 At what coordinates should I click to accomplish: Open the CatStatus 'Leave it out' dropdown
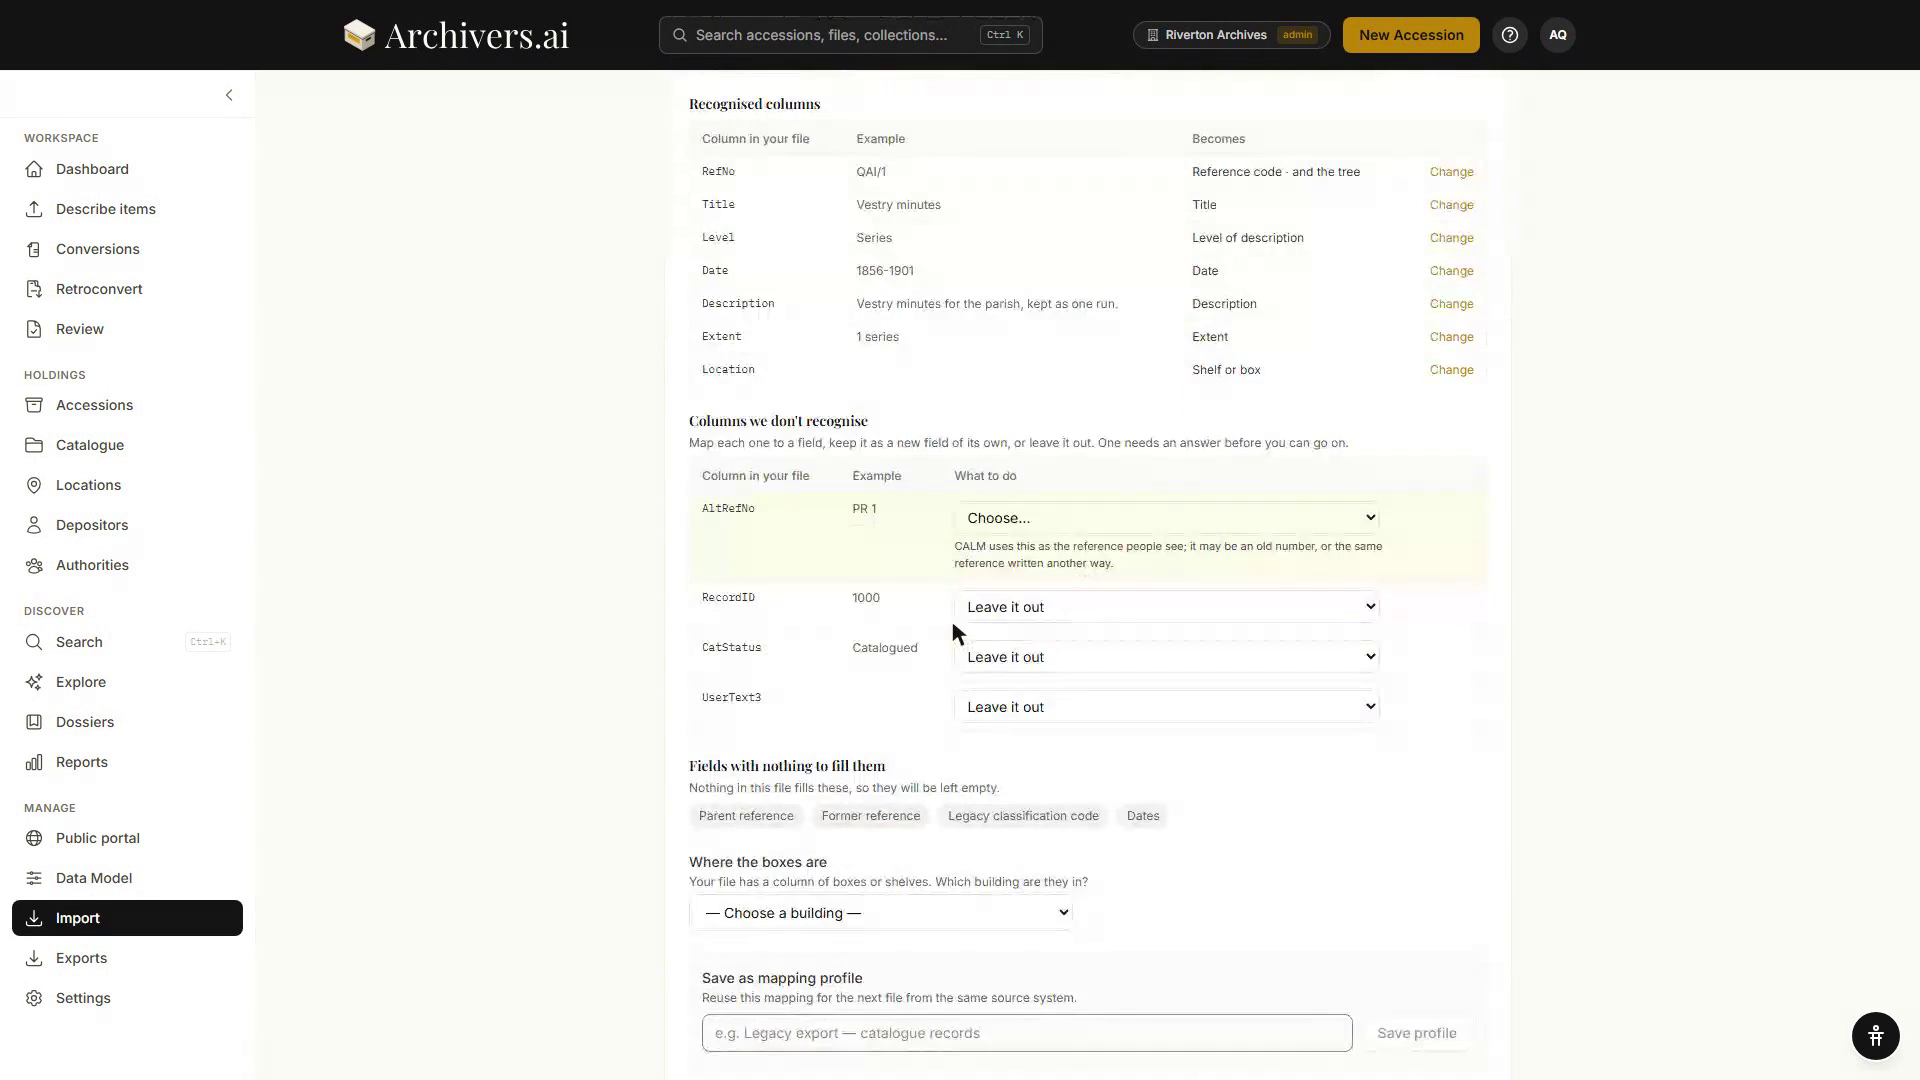[1167, 657]
